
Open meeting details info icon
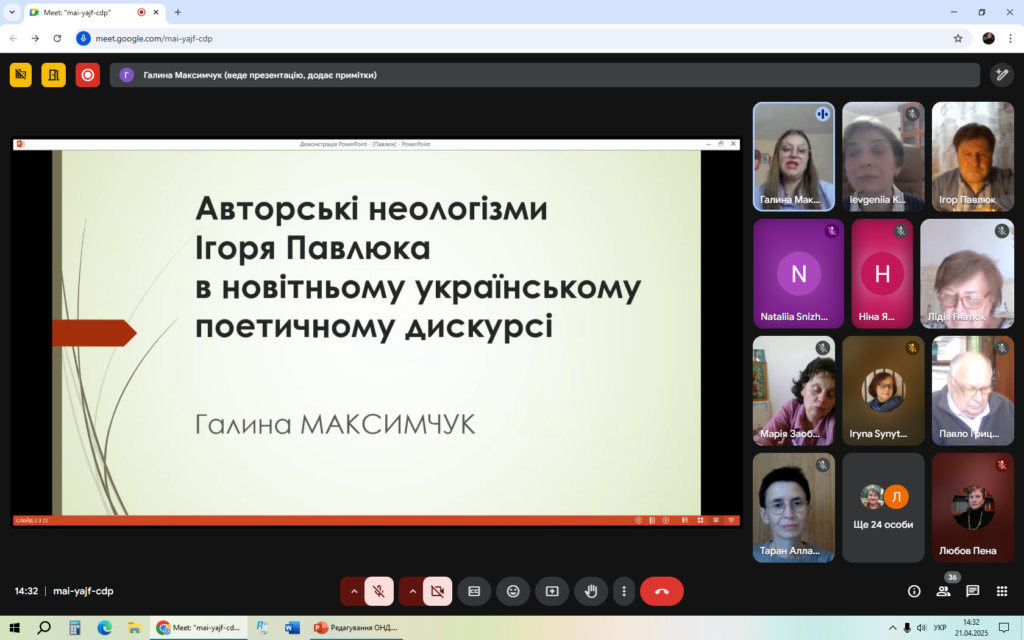(x=914, y=591)
